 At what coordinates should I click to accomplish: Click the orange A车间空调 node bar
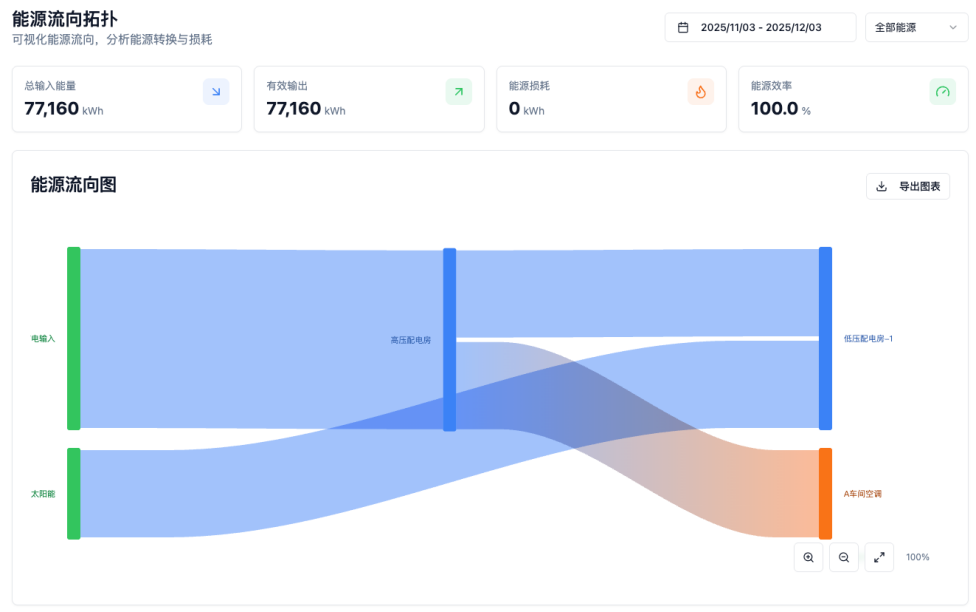coord(825,493)
